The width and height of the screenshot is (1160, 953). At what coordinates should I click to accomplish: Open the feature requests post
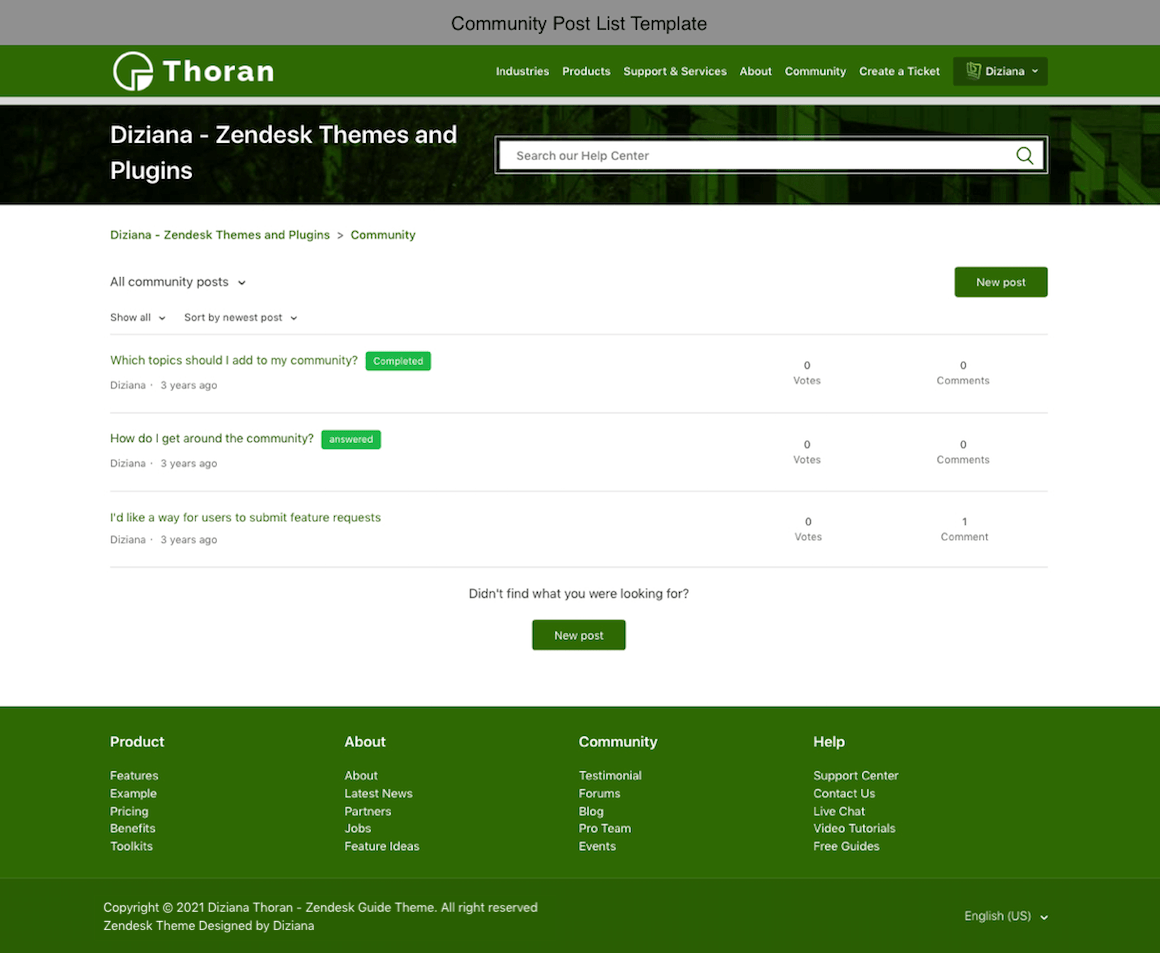tap(245, 517)
